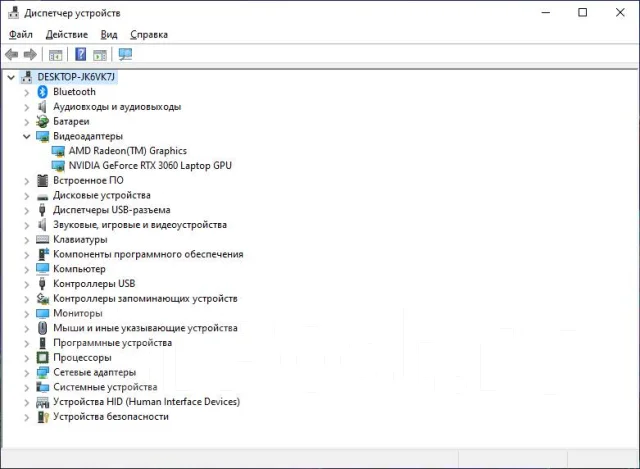Expand the Встроенное ПО category
640x469 pixels.
click(x=27, y=181)
